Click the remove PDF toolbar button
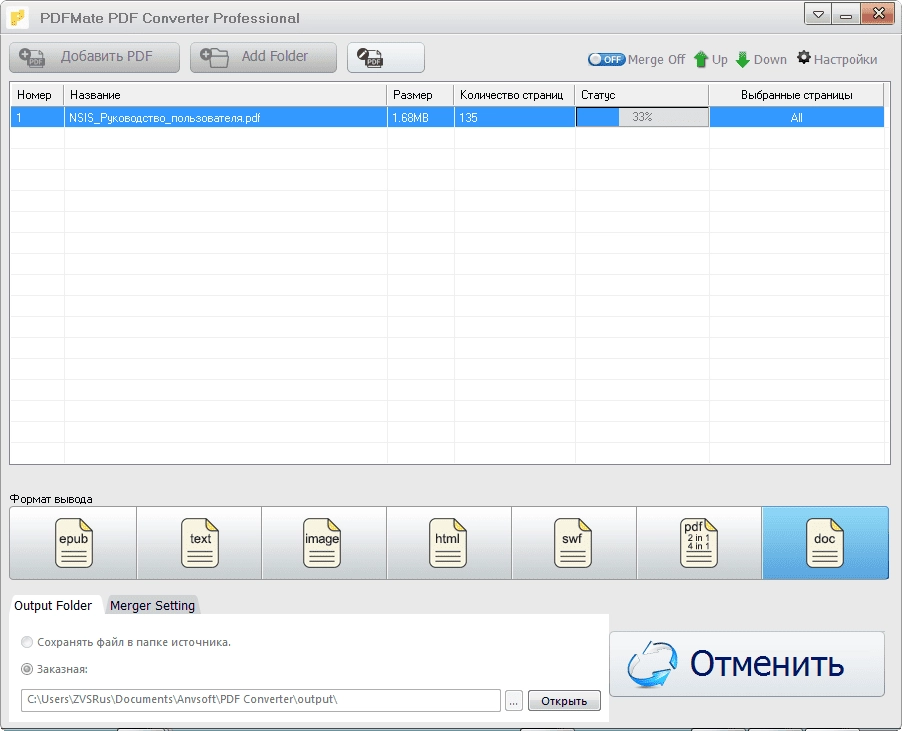The image size is (902, 731). (386, 58)
